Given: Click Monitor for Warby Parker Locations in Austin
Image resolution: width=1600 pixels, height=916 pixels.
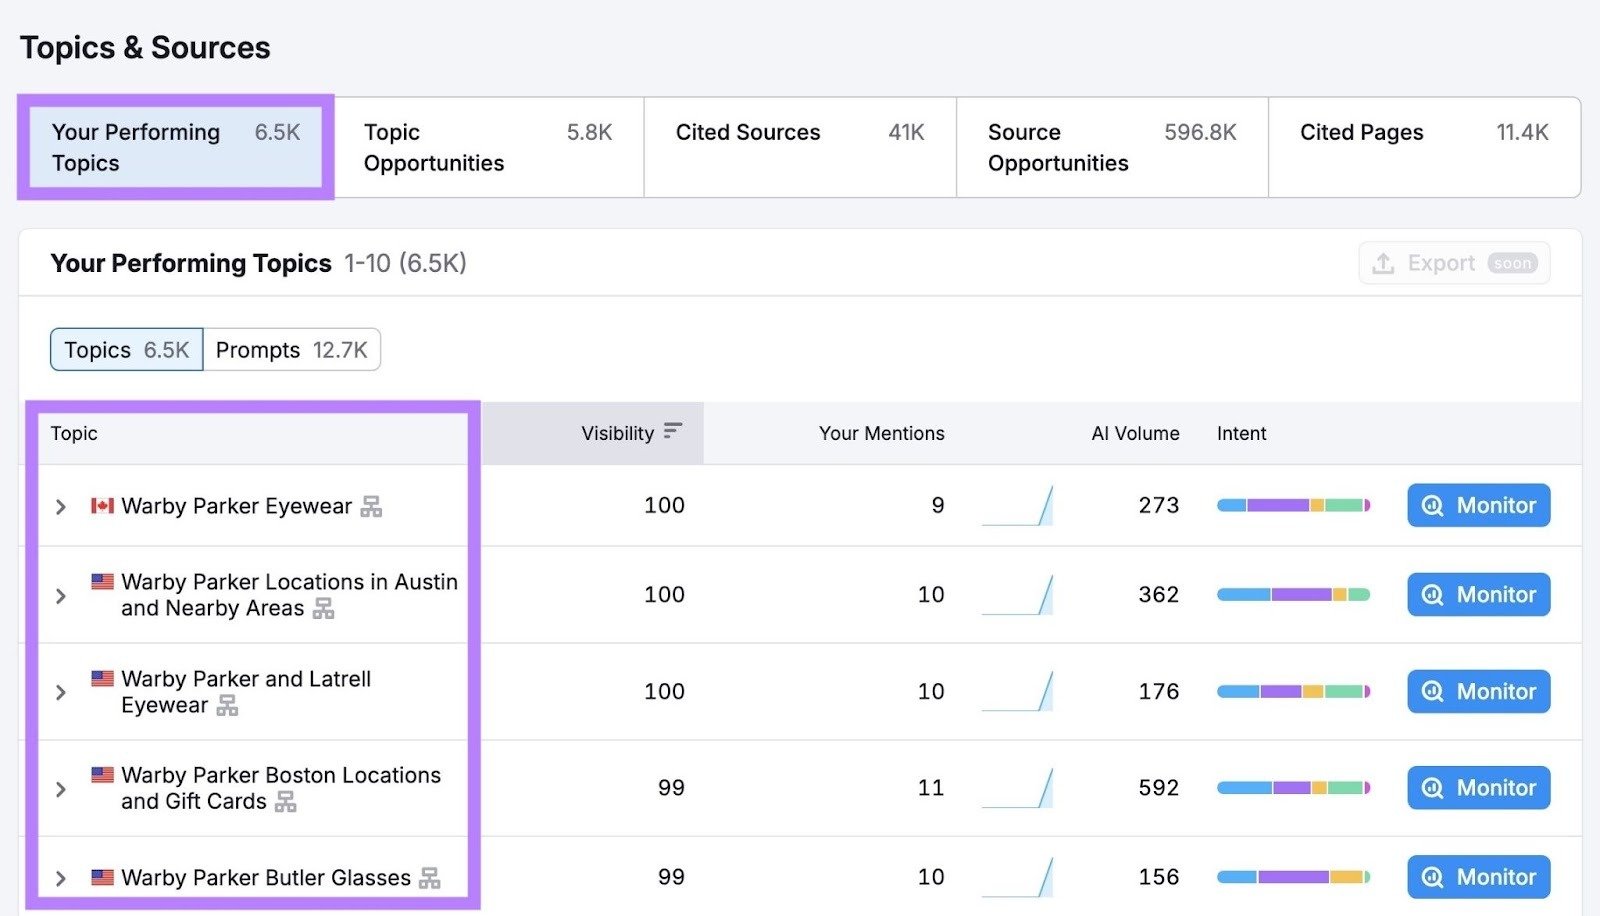Looking at the screenshot, I should coord(1478,594).
